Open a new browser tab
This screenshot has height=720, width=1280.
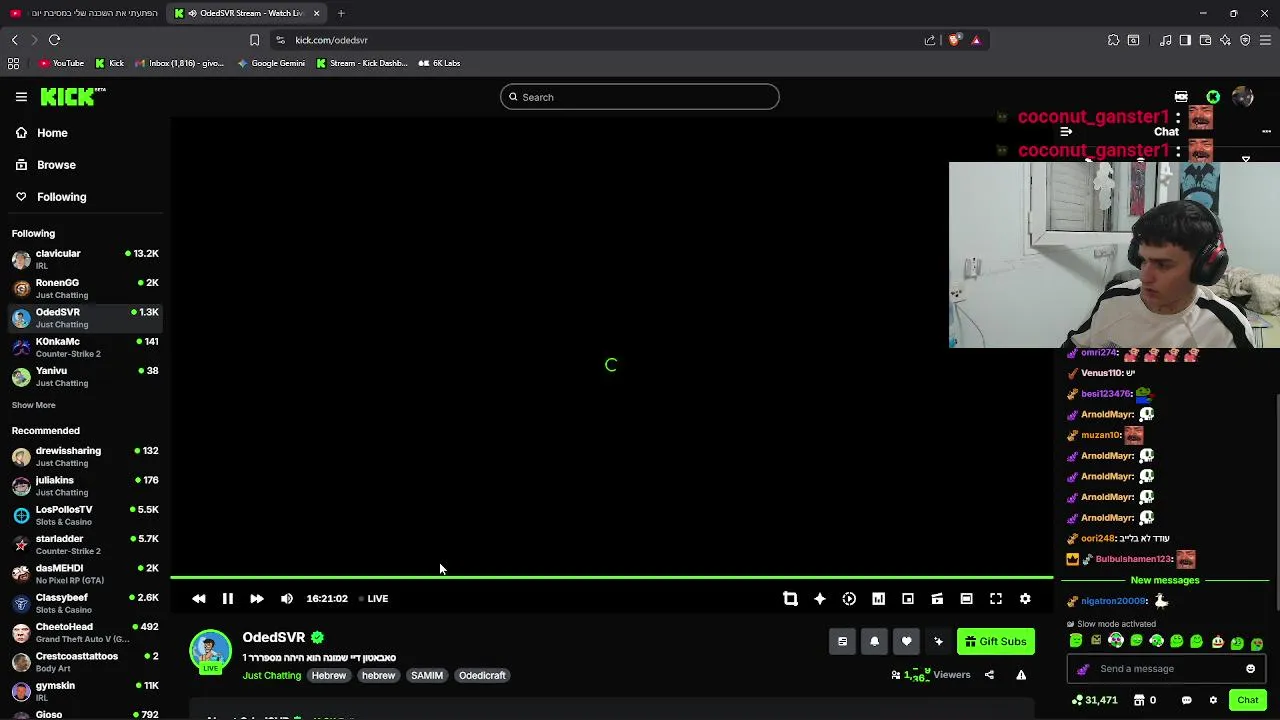(x=341, y=13)
